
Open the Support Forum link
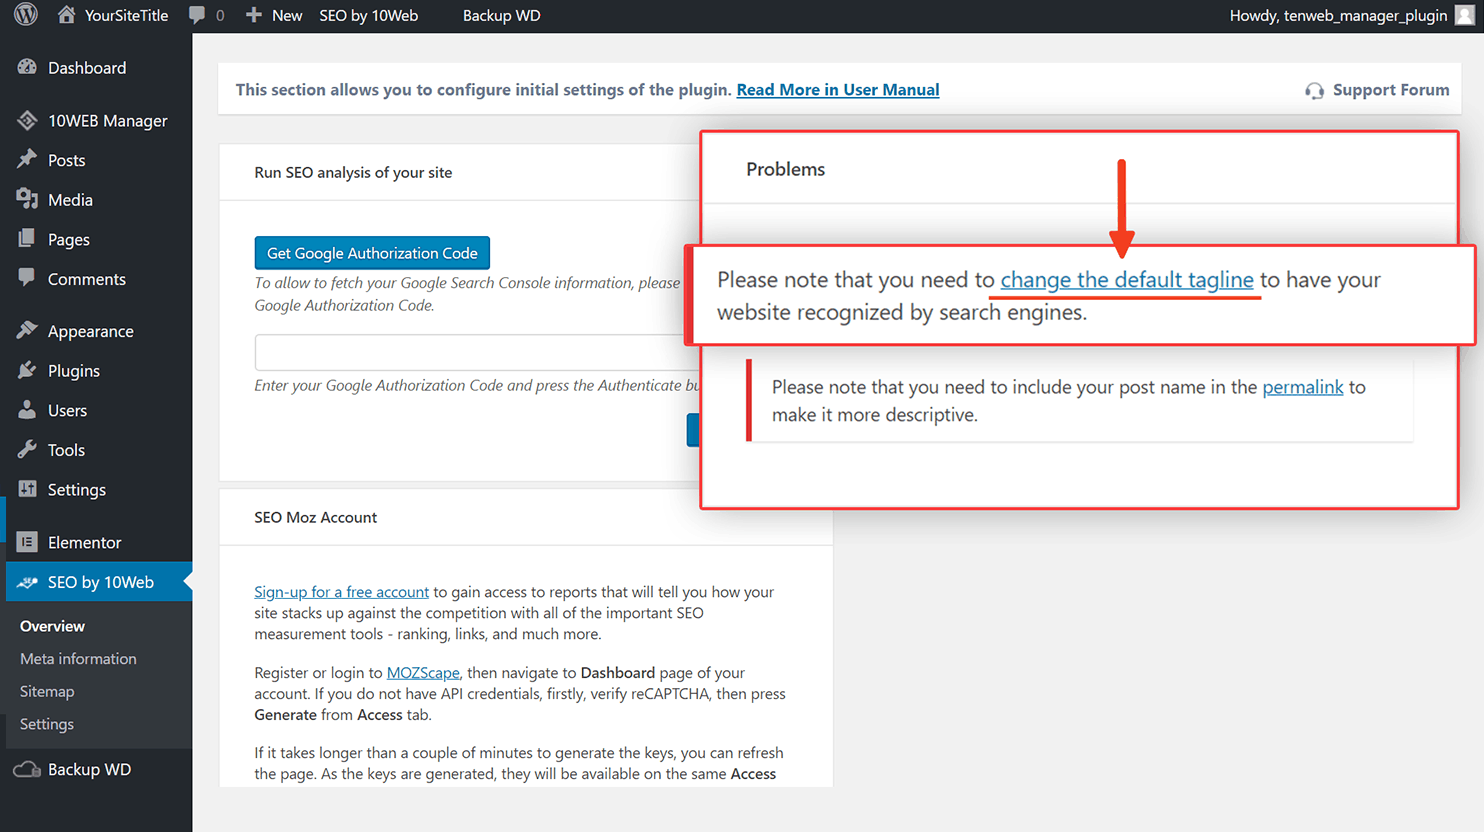coord(1391,90)
